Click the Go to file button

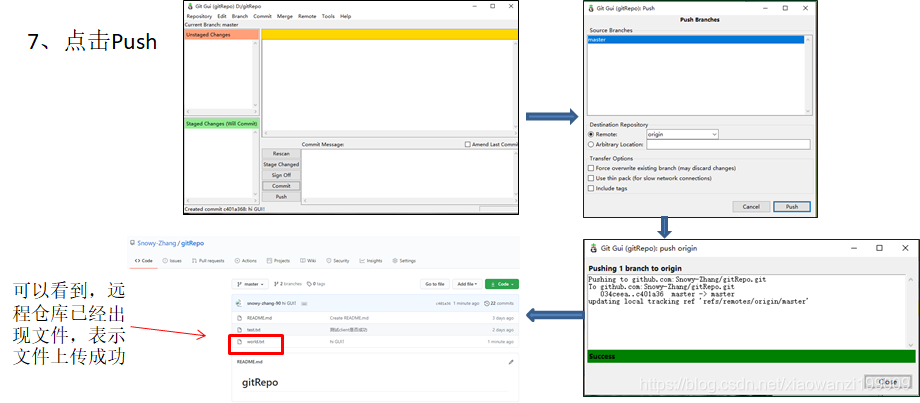coord(435,284)
